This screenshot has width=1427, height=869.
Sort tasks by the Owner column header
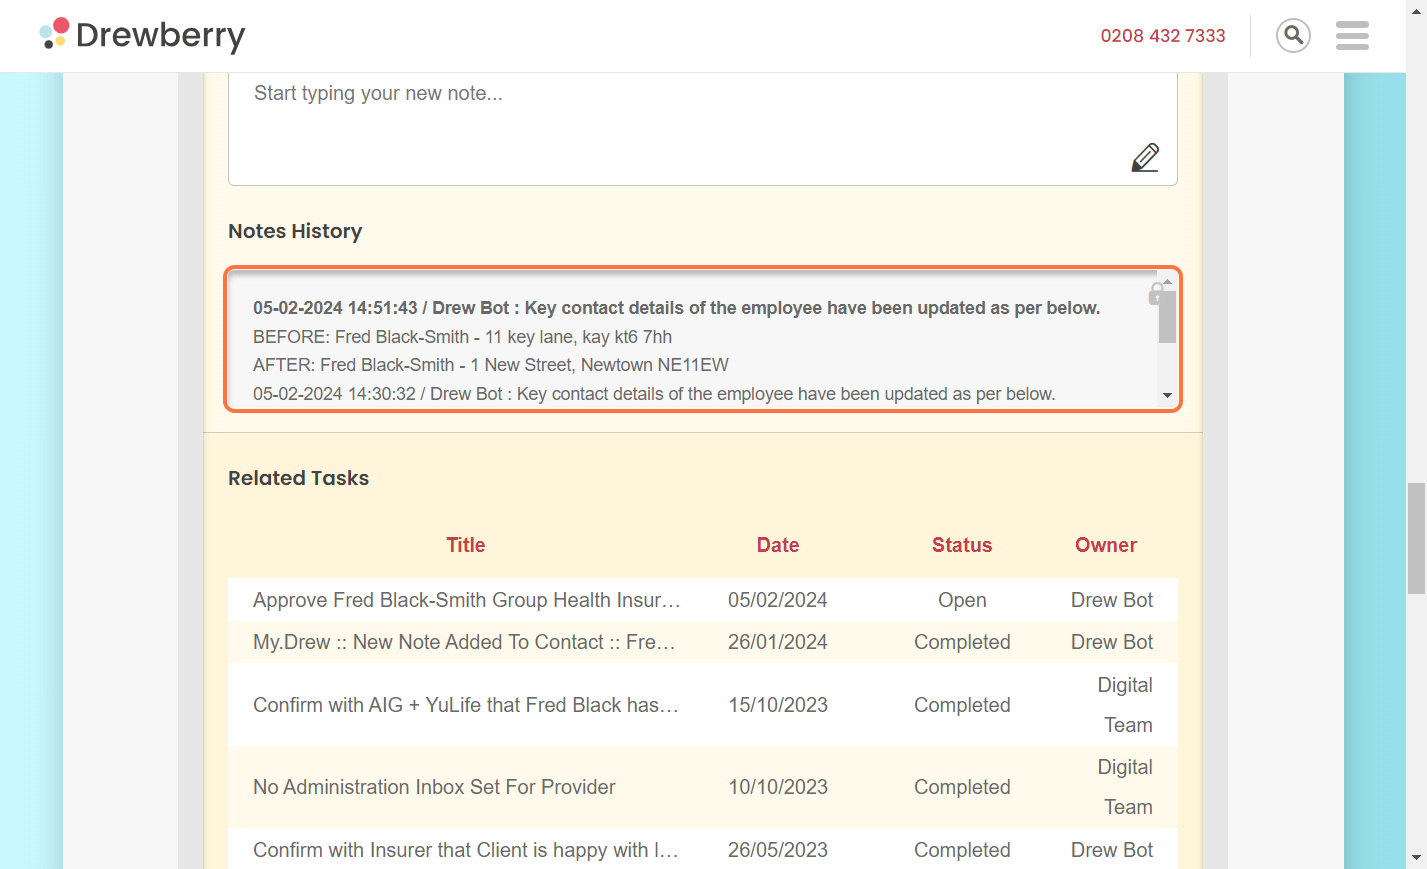pyautogui.click(x=1105, y=545)
